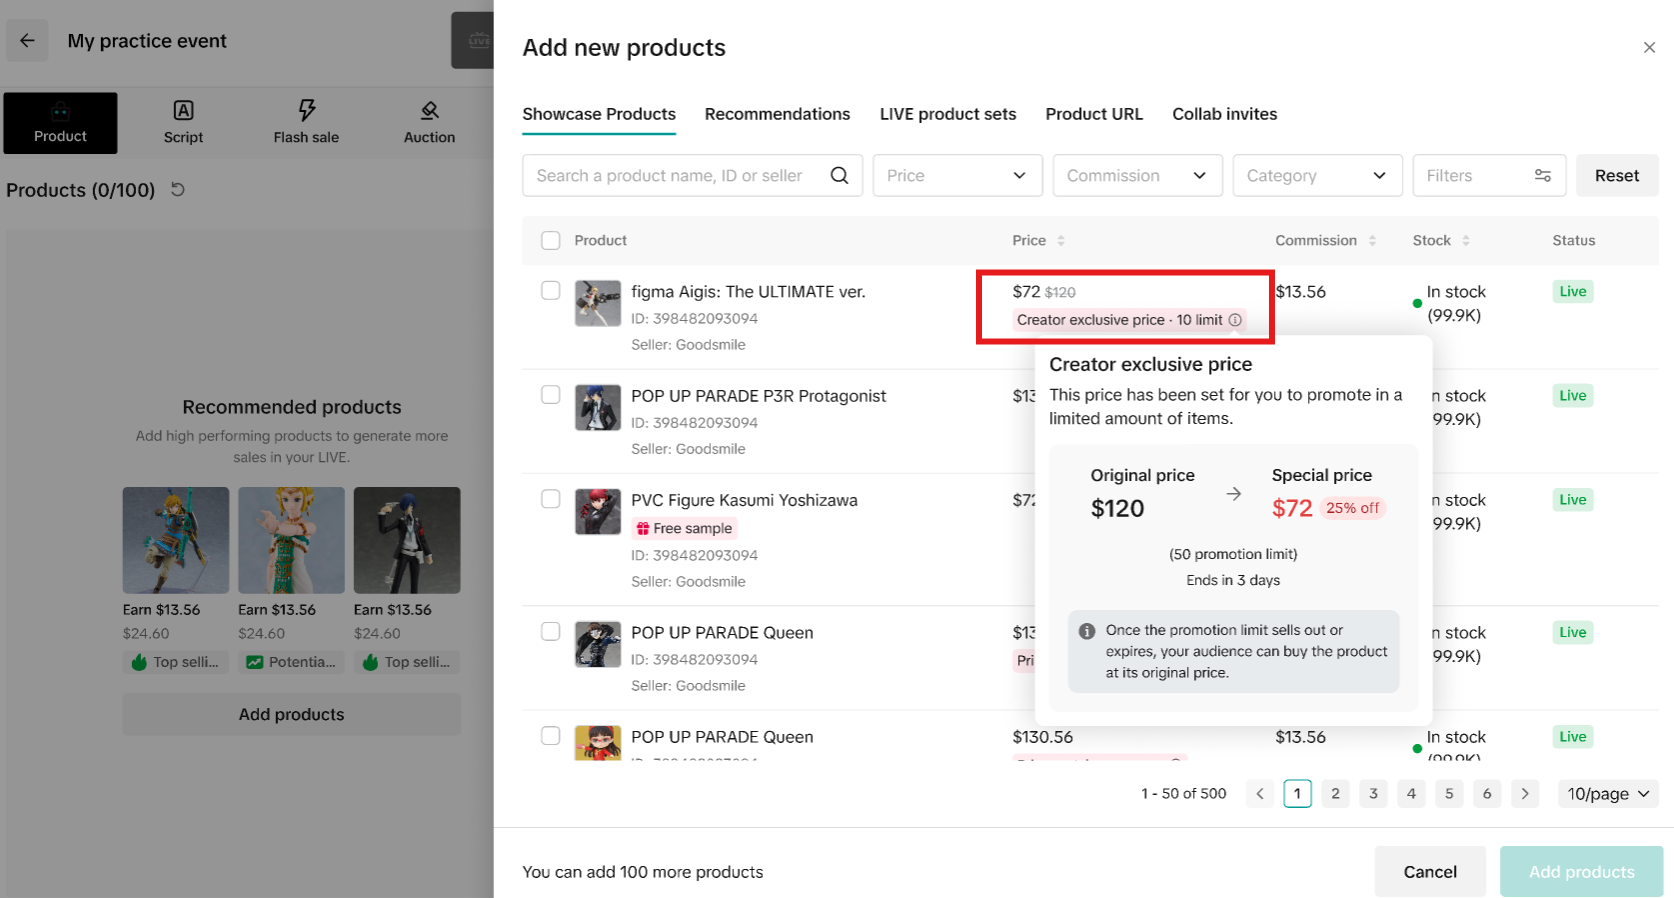
Task: Select the PVC Figure Kasumi Yoshizawa checkbox
Action: pos(550,499)
